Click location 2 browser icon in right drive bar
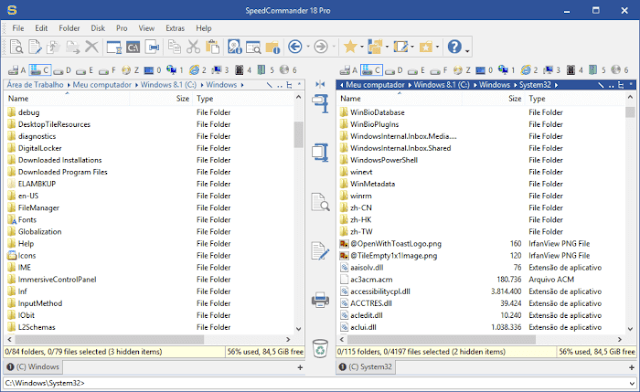Screen dimensions: 640x392 529,70
